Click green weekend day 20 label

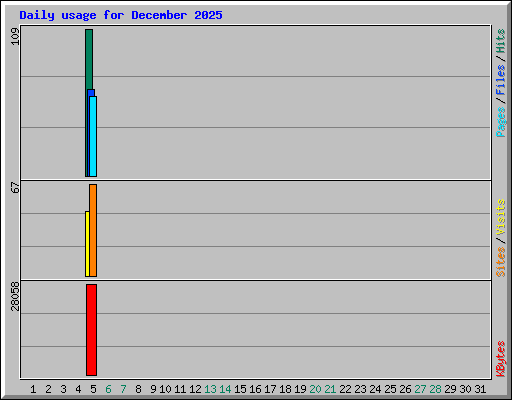coord(315,389)
